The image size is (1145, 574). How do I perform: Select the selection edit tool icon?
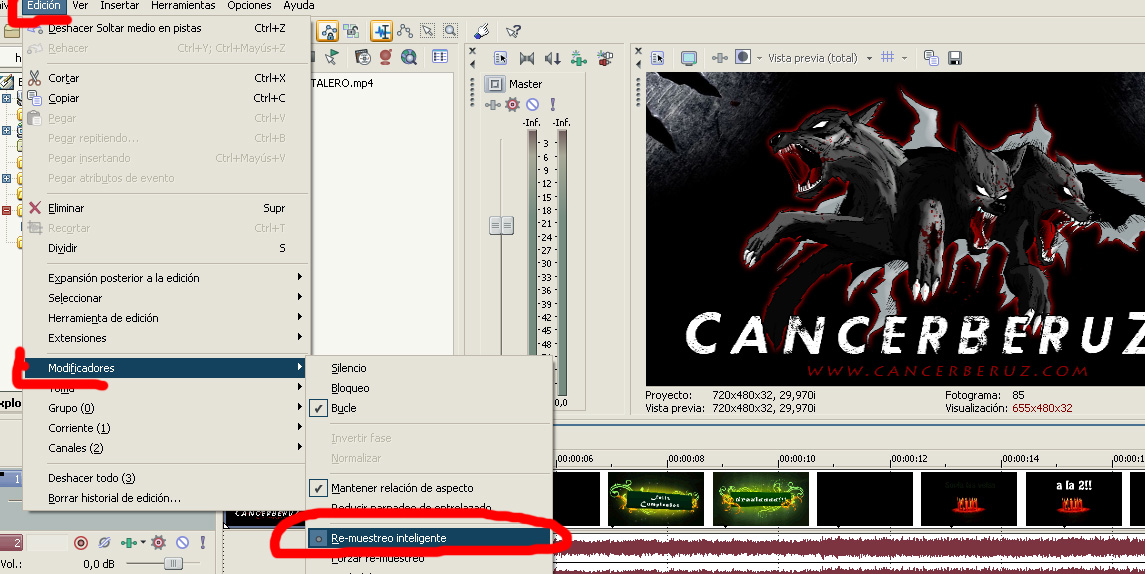427,31
